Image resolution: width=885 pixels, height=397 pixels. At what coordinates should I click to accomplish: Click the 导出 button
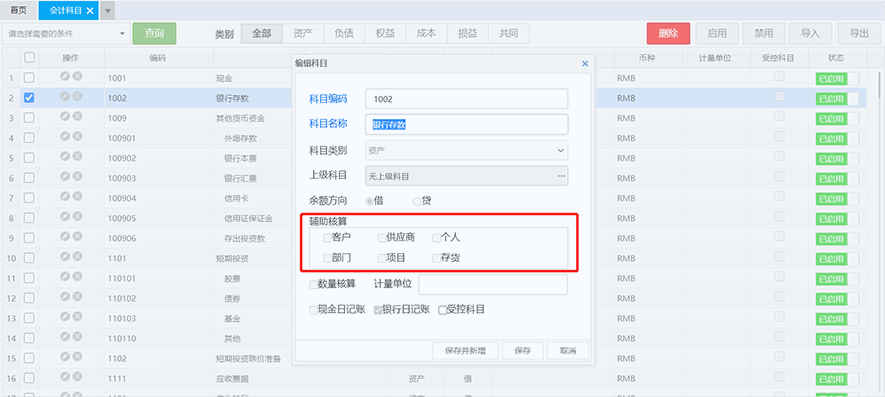tap(858, 34)
